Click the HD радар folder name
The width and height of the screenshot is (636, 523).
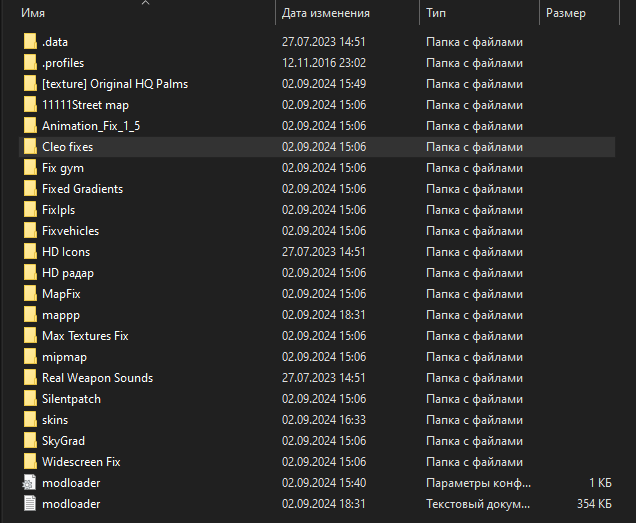point(68,273)
